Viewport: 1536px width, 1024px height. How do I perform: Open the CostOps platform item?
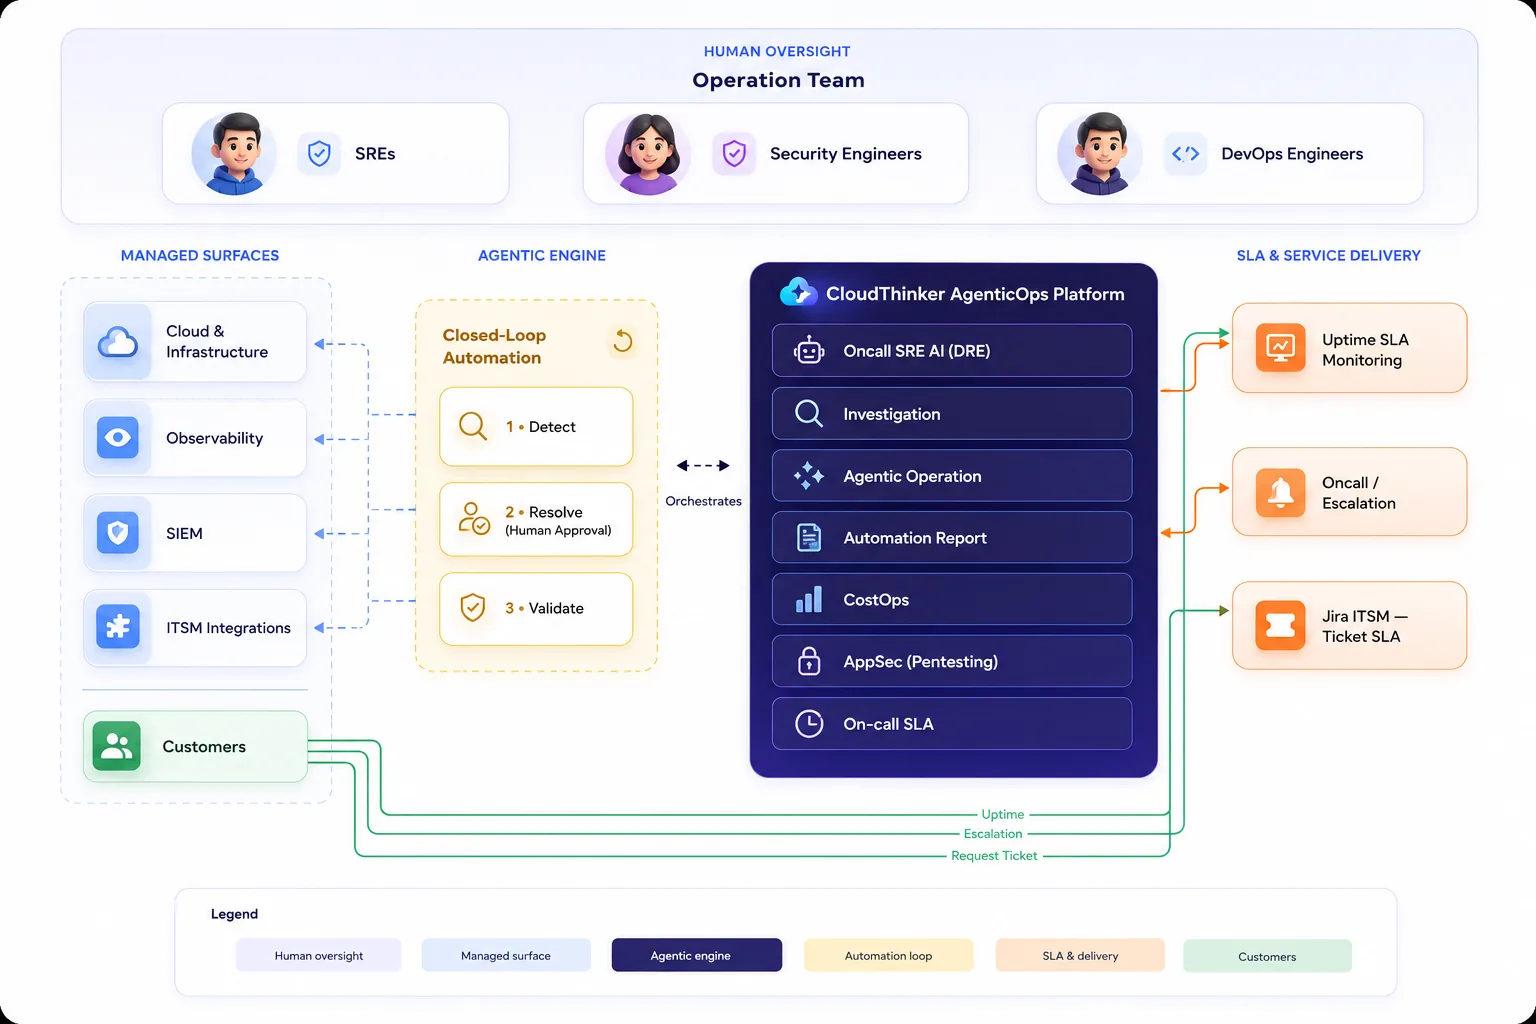952,600
